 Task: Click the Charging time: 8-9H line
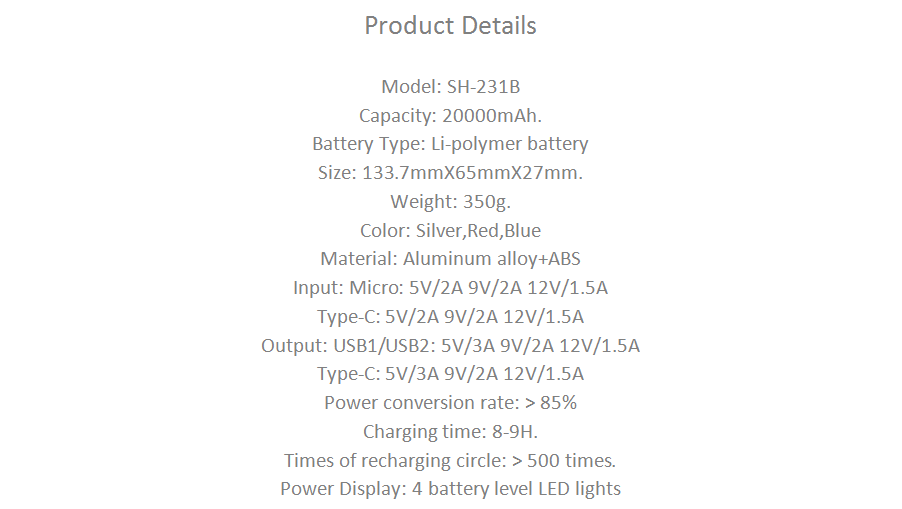point(450,432)
